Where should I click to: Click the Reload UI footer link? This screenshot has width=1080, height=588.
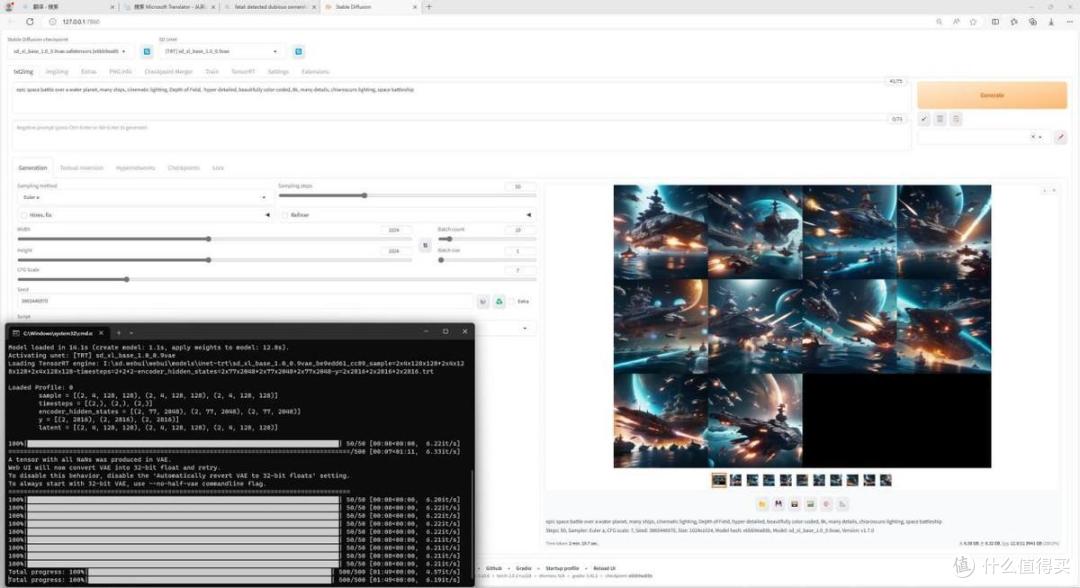[x=604, y=569]
